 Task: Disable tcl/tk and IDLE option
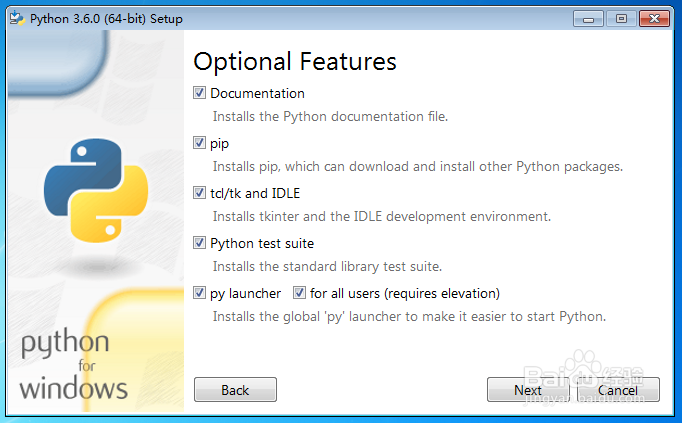coord(200,193)
